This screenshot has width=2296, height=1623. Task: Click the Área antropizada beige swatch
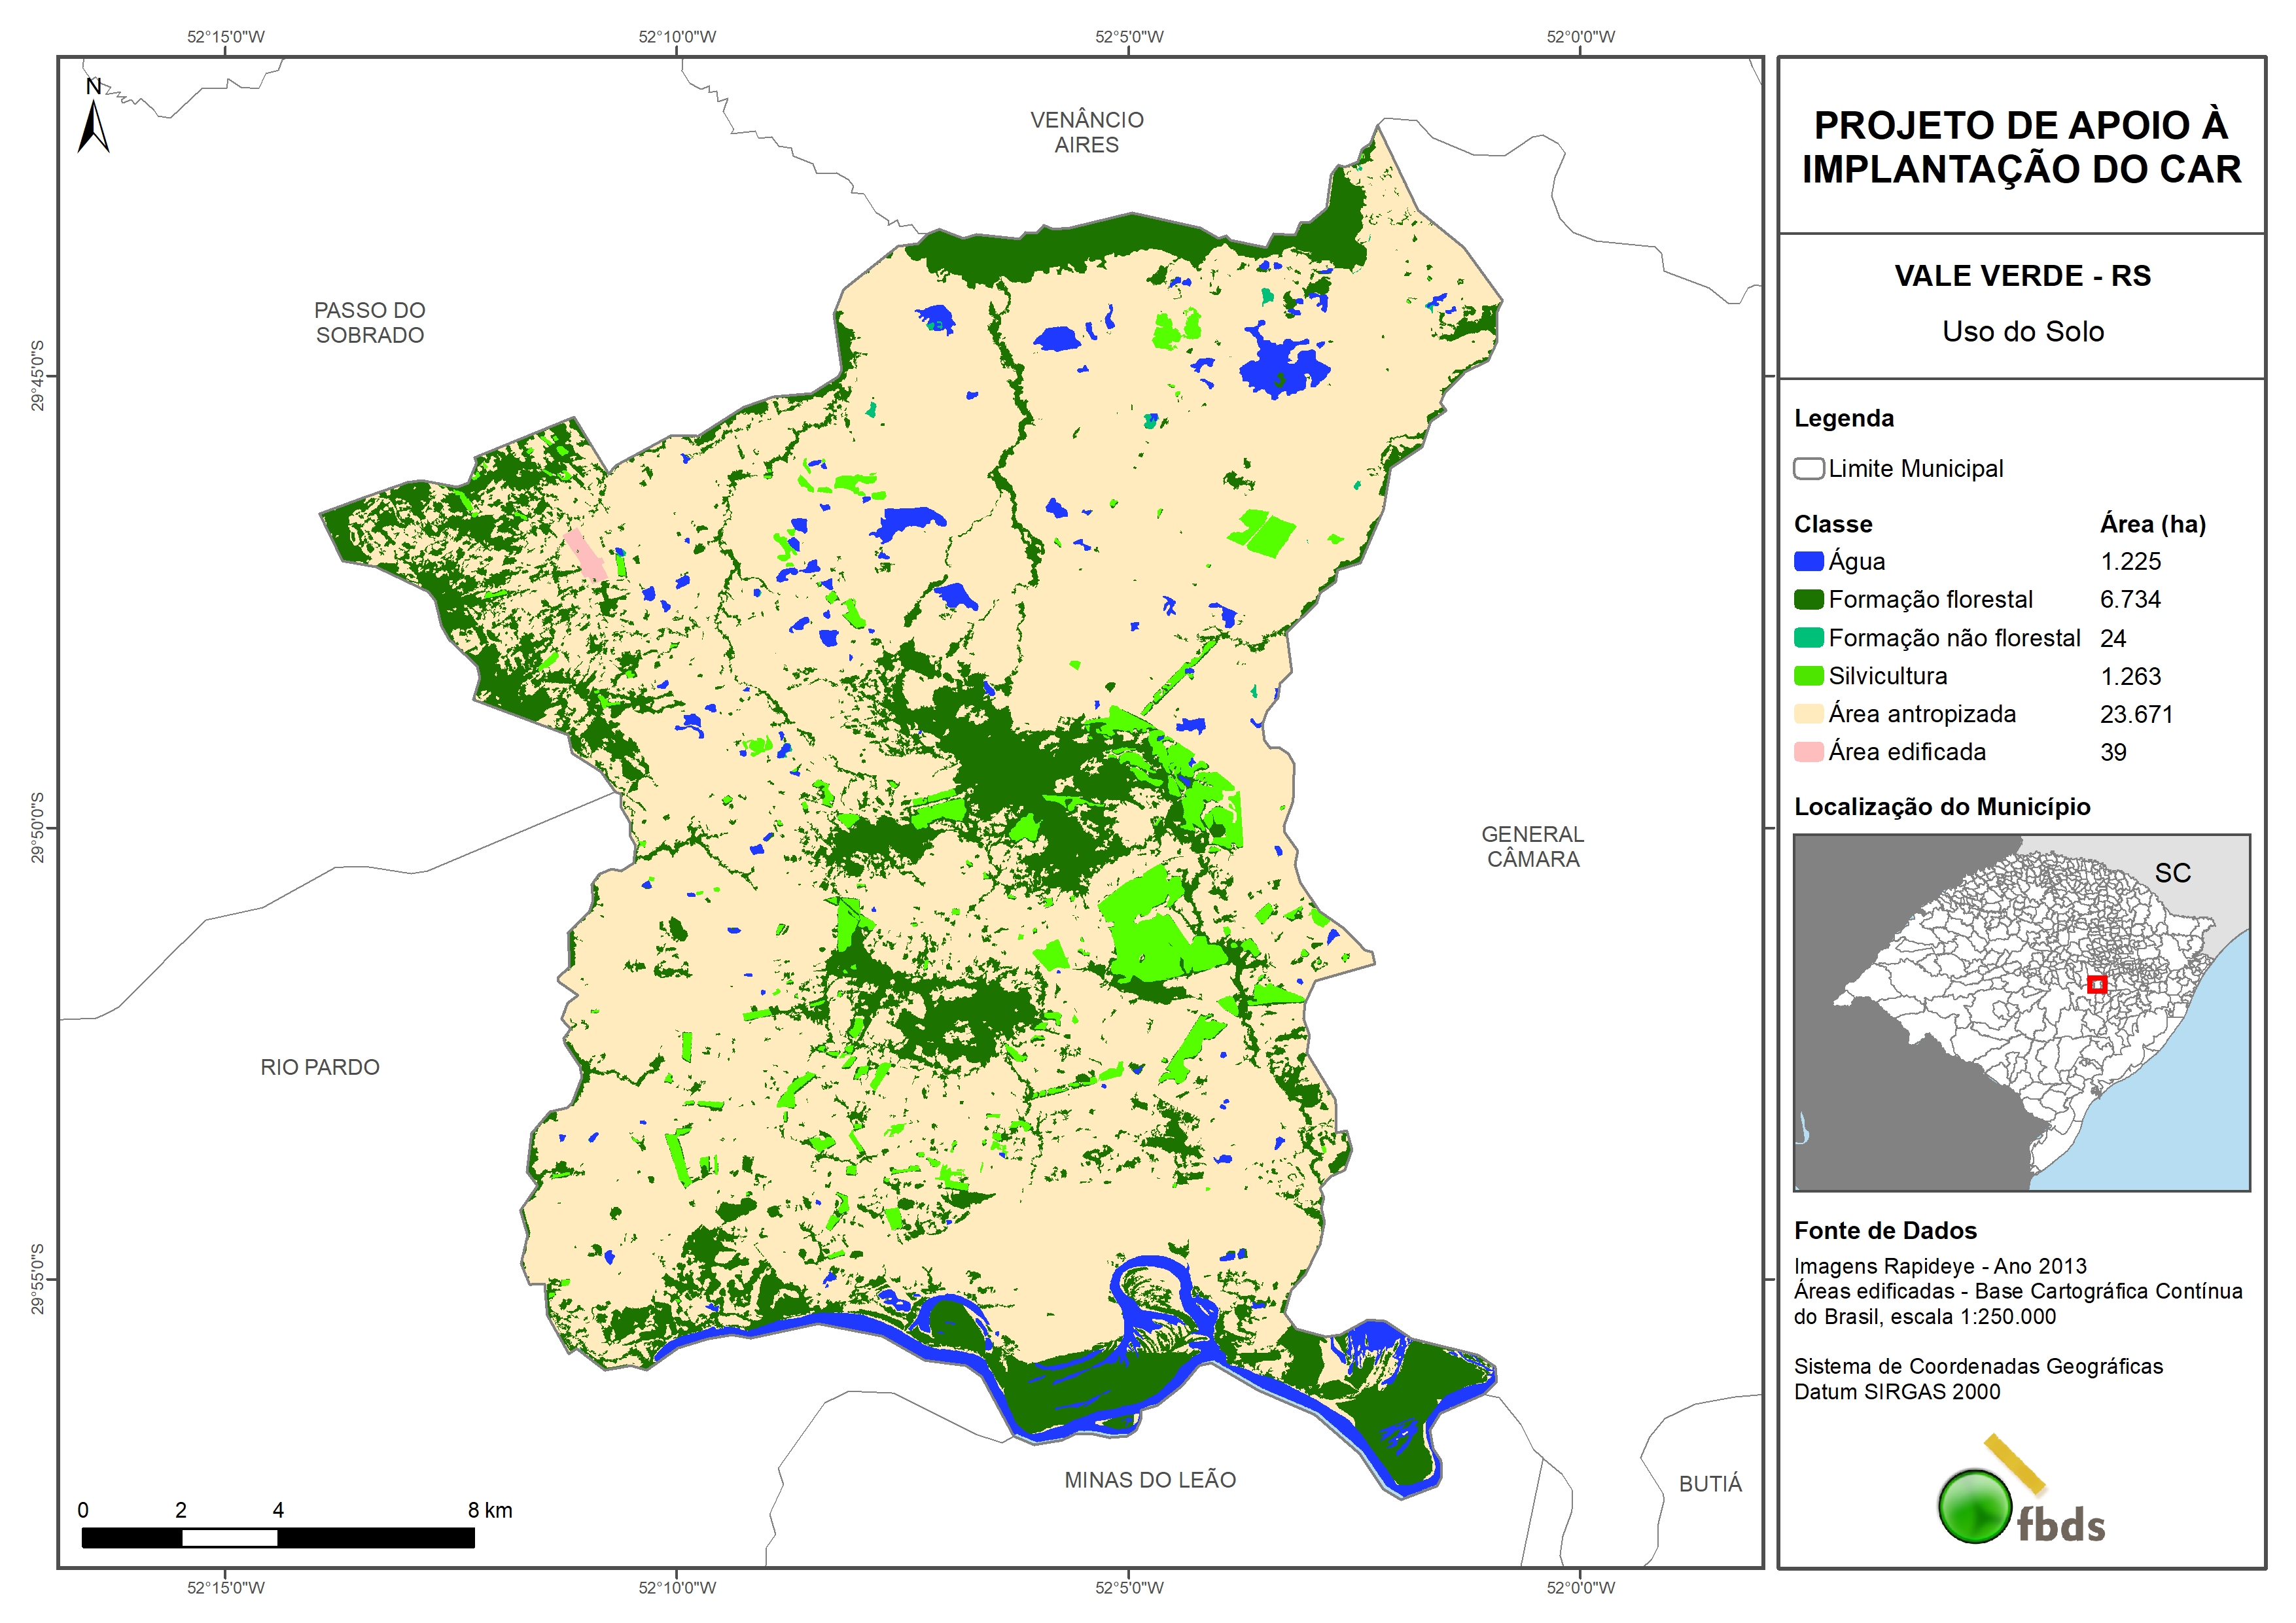[x=1808, y=714]
